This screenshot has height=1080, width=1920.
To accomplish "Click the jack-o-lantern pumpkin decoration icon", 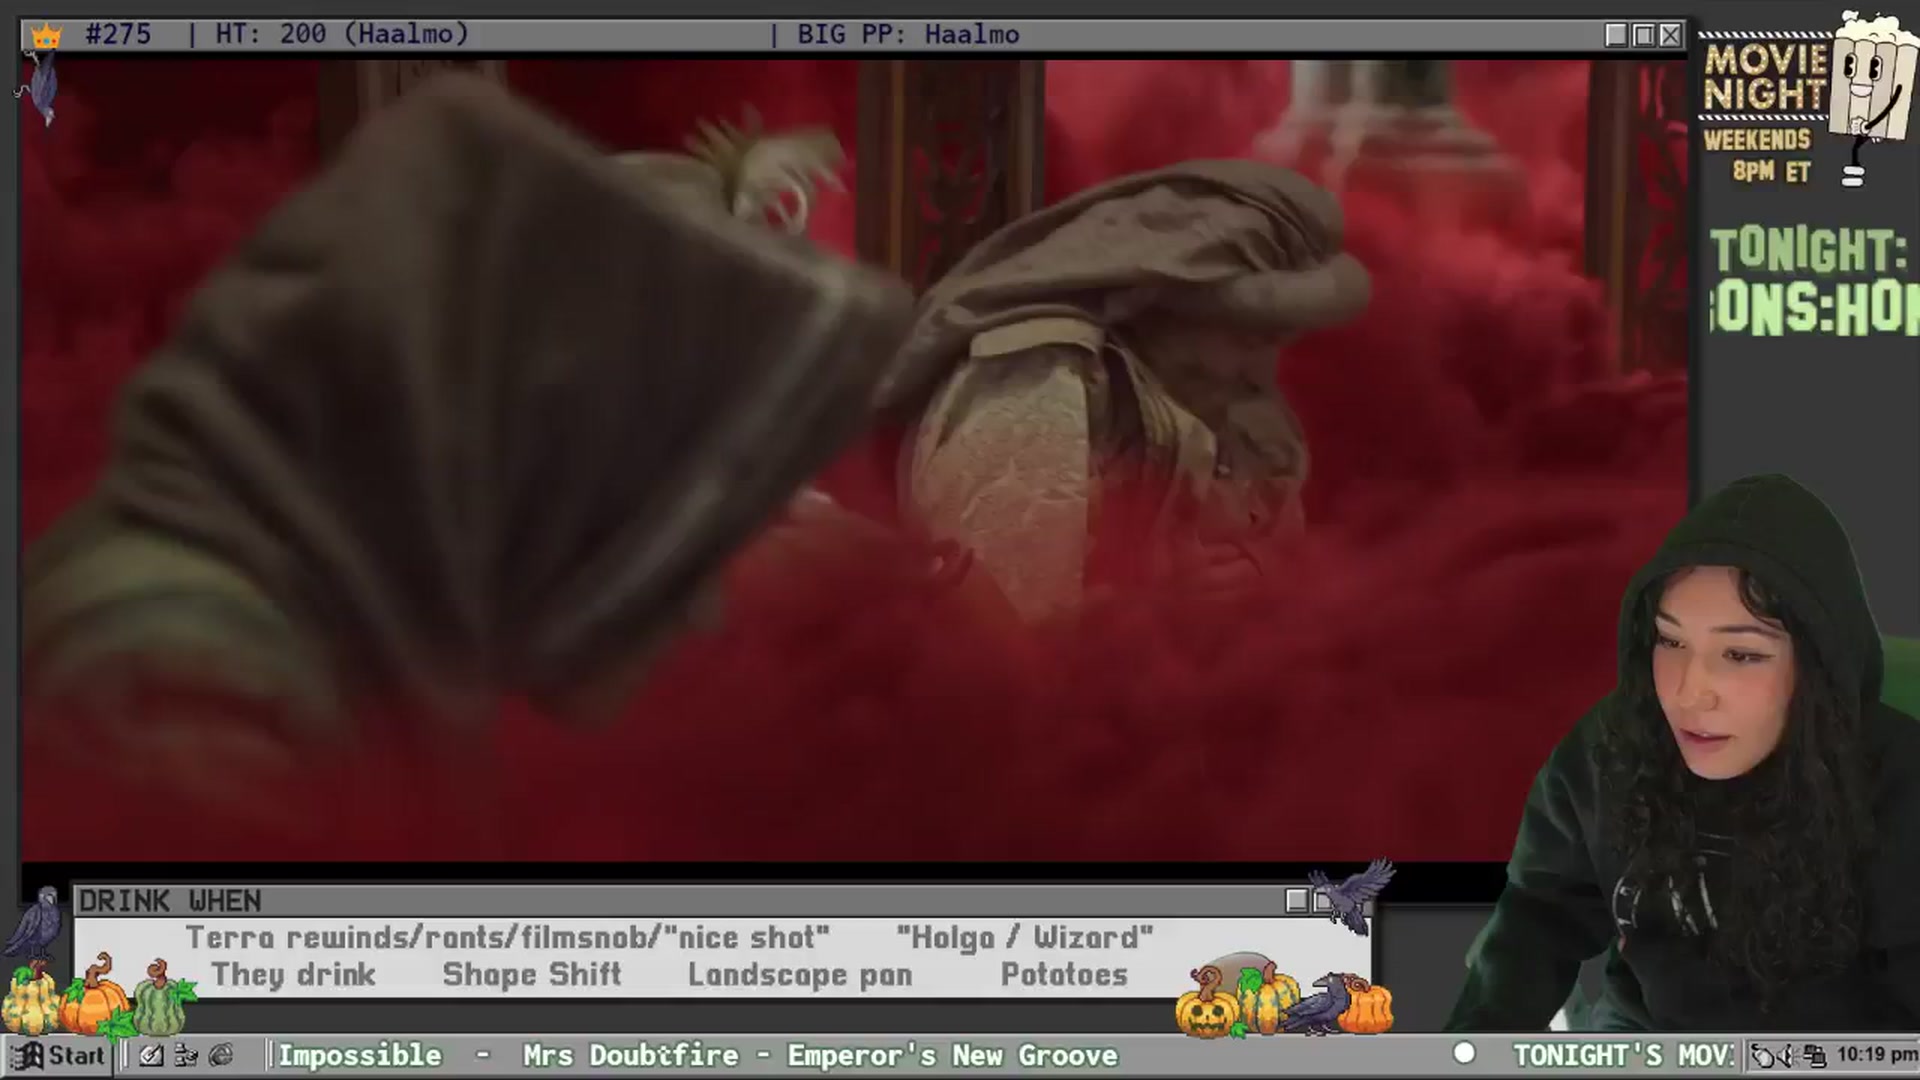I will 1208,1005.
